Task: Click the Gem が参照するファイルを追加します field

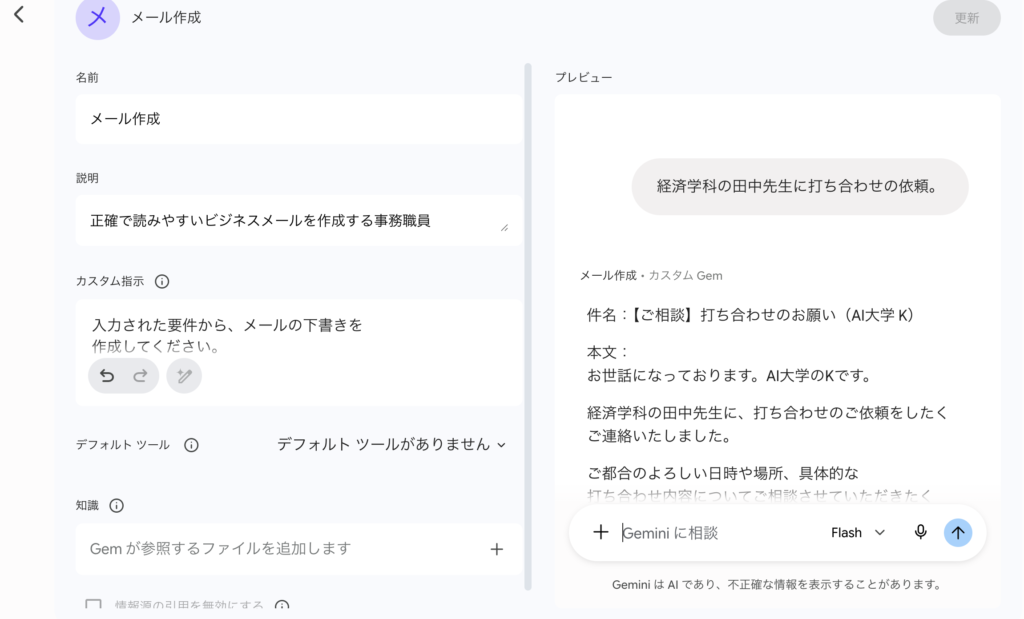Action: point(298,549)
